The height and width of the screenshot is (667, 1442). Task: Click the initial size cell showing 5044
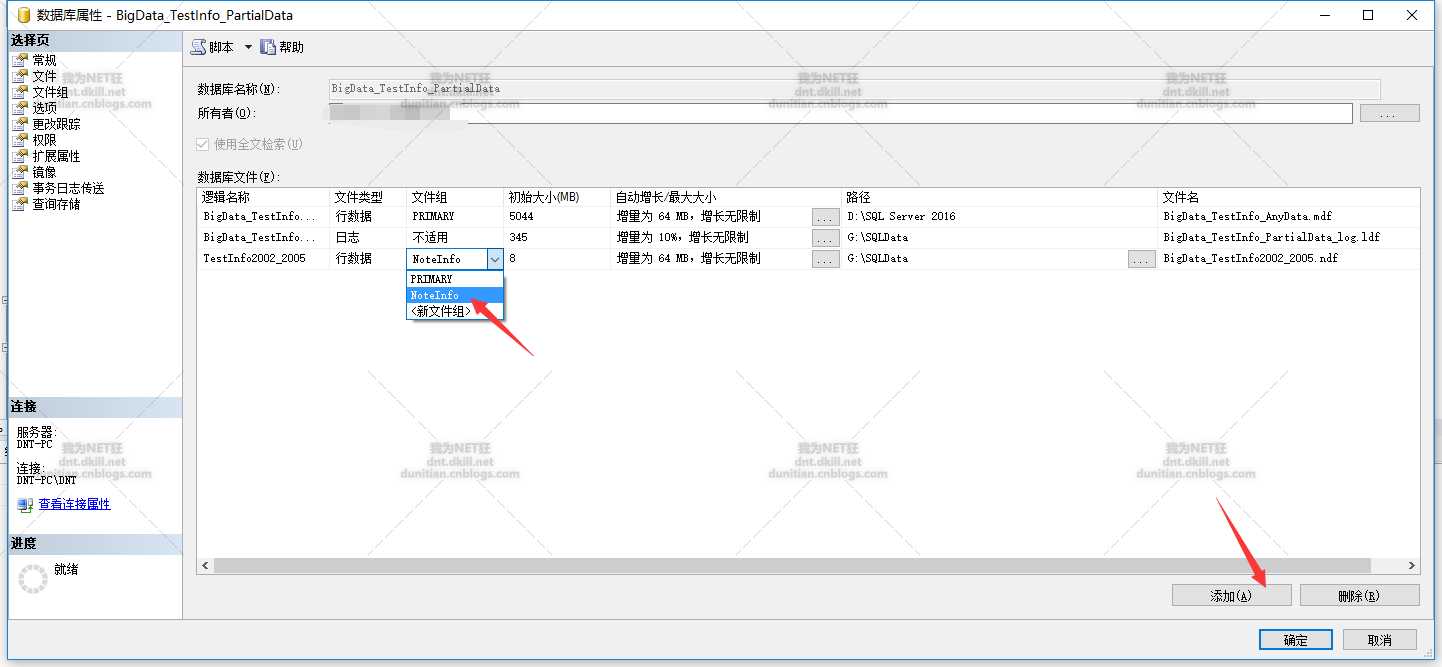tap(557, 216)
